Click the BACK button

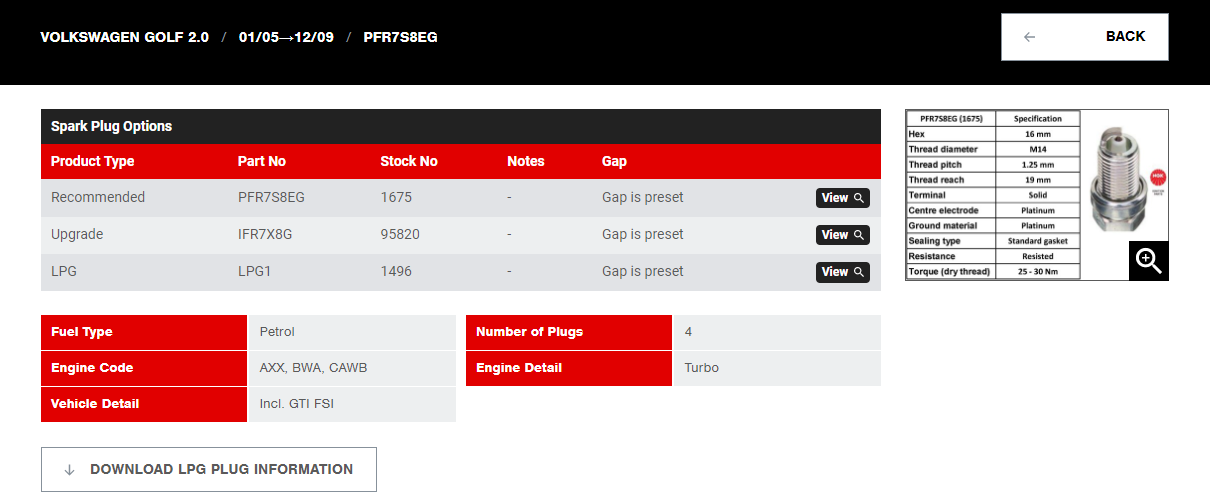pyautogui.click(x=1084, y=37)
